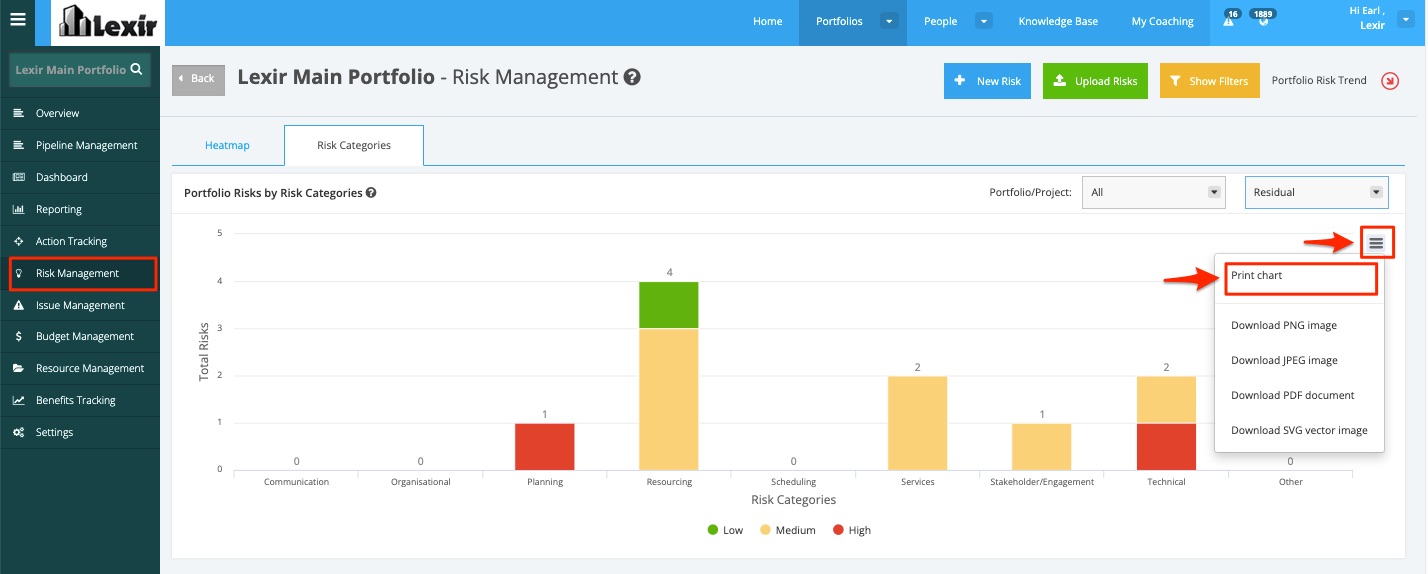The height and width of the screenshot is (574, 1428).
Task: Toggle the High series in legend
Action: tap(851, 530)
